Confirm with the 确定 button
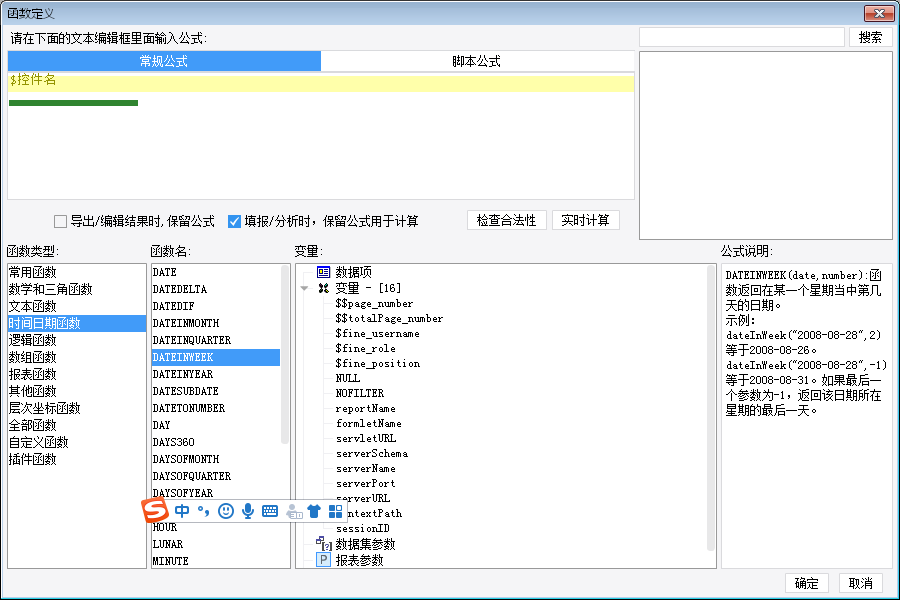The width and height of the screenshot is (900, 600). 806,583
